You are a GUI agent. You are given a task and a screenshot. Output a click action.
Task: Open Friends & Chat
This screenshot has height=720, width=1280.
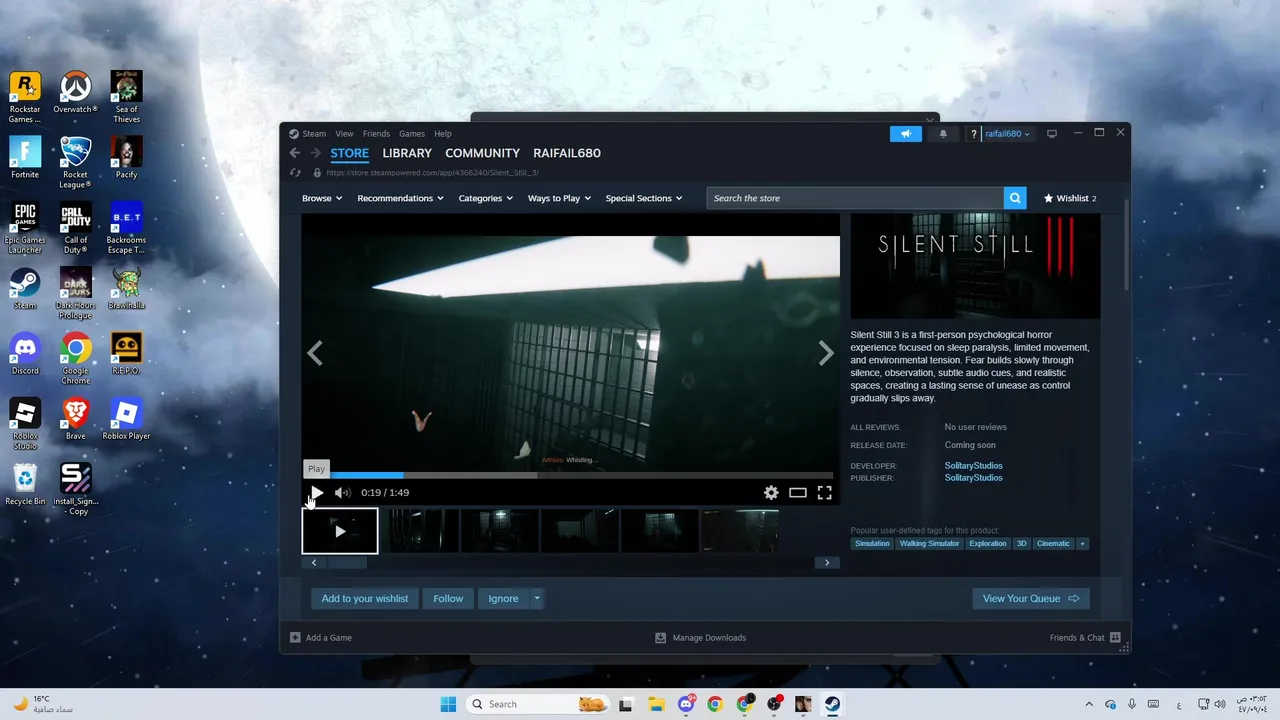(1085, 637)
